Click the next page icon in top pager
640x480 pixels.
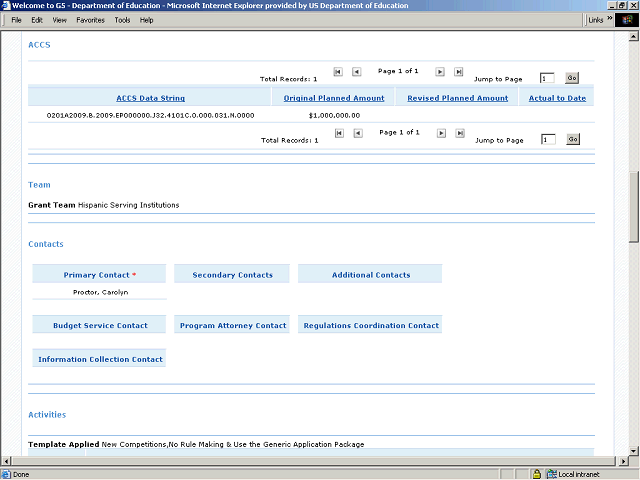pyautogui.click(x=440, y=72)
